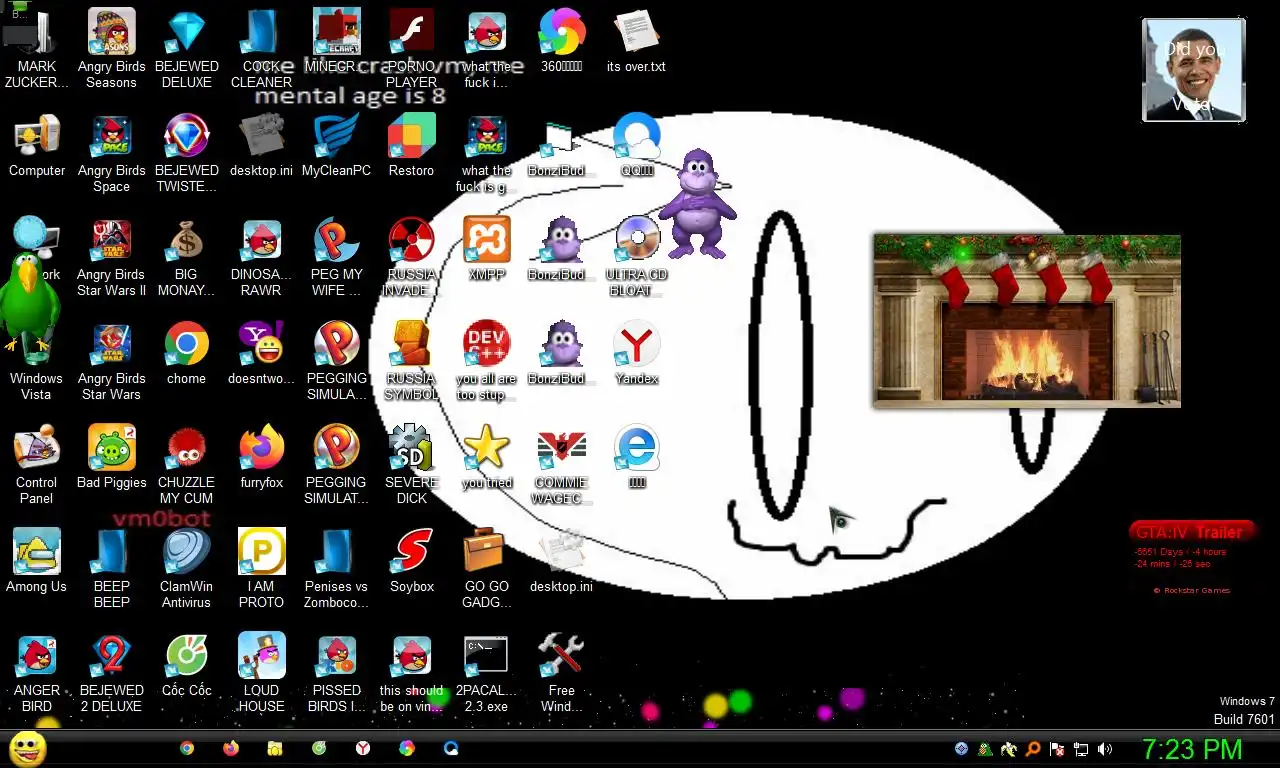Launch Angry Birds Star Wars II
The height and width of the screenshot is (768, 1280).
tap(111, 256)
